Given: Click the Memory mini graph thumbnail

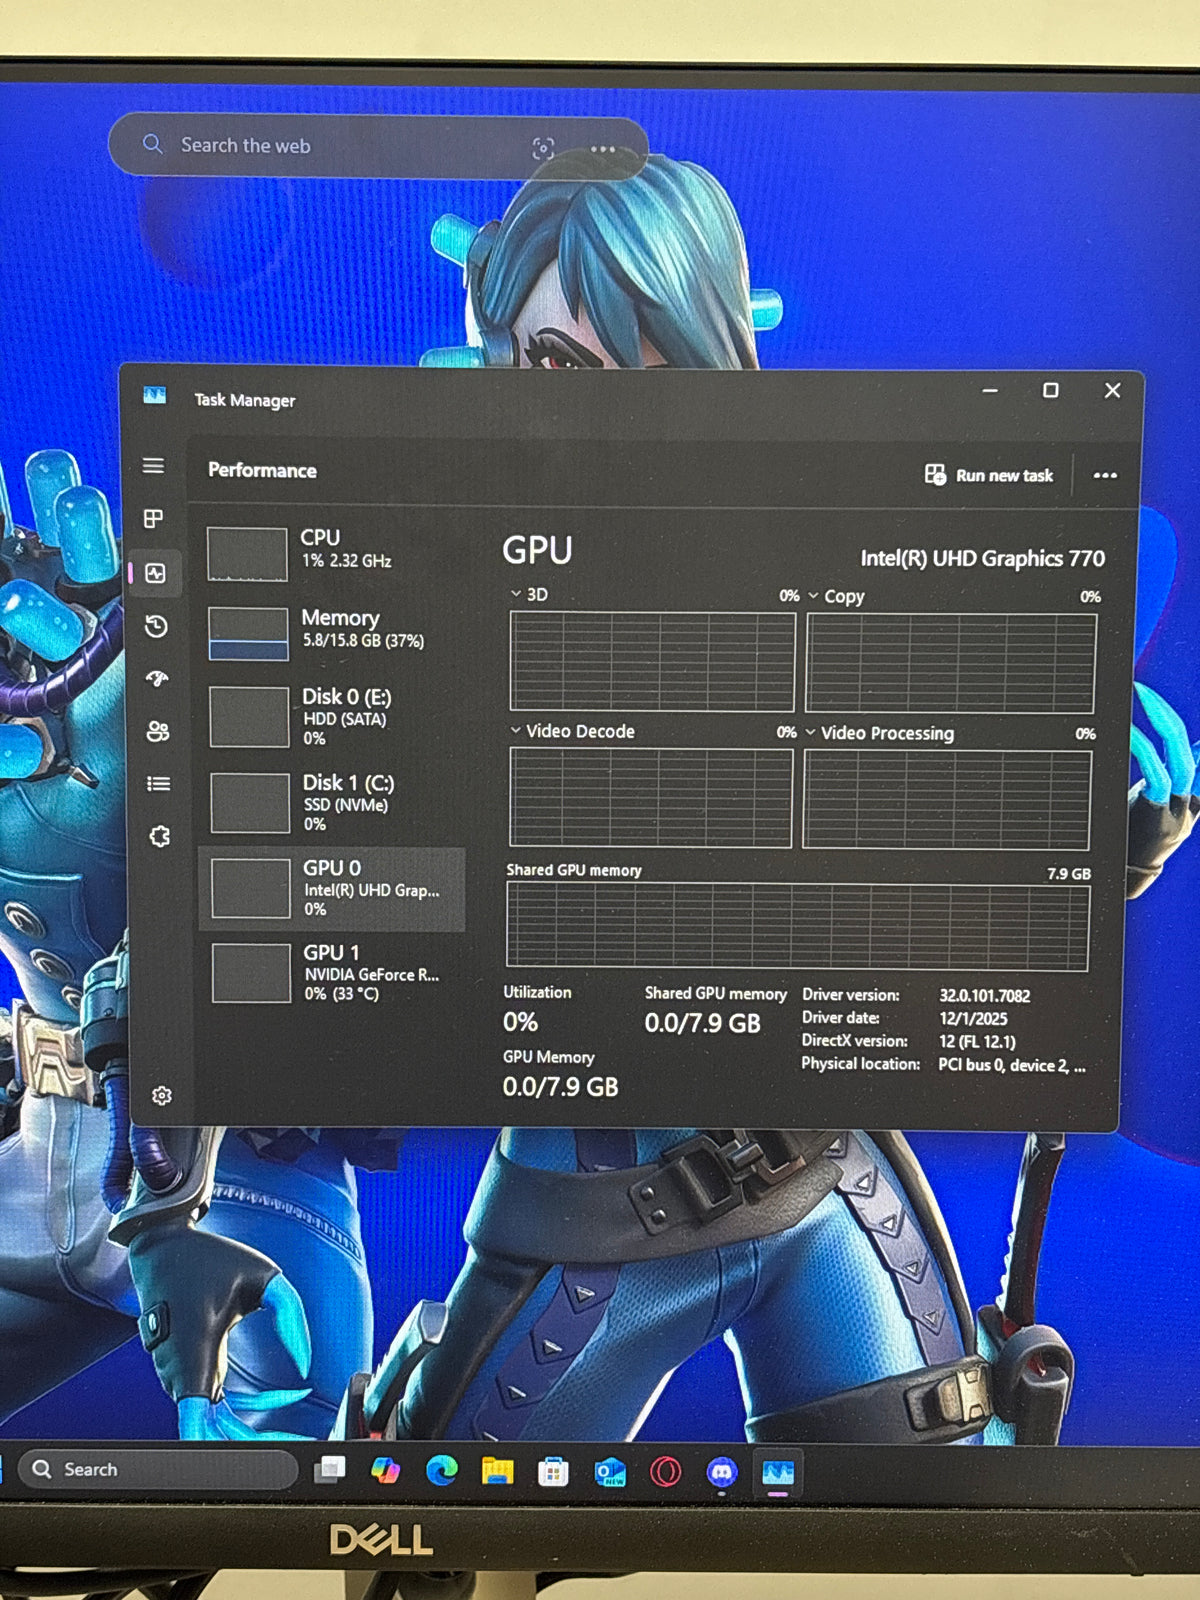Looking at the screenshot, I should [x=248, y=634].
